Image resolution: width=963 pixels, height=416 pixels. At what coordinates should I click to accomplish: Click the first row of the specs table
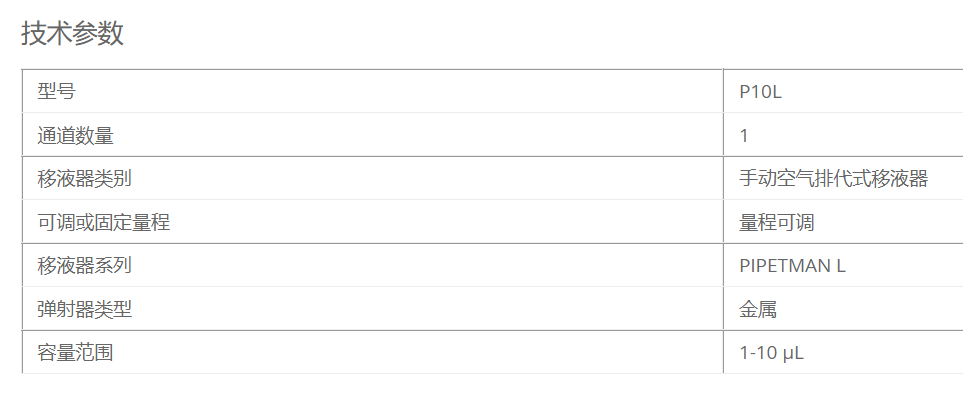[400, 92]
